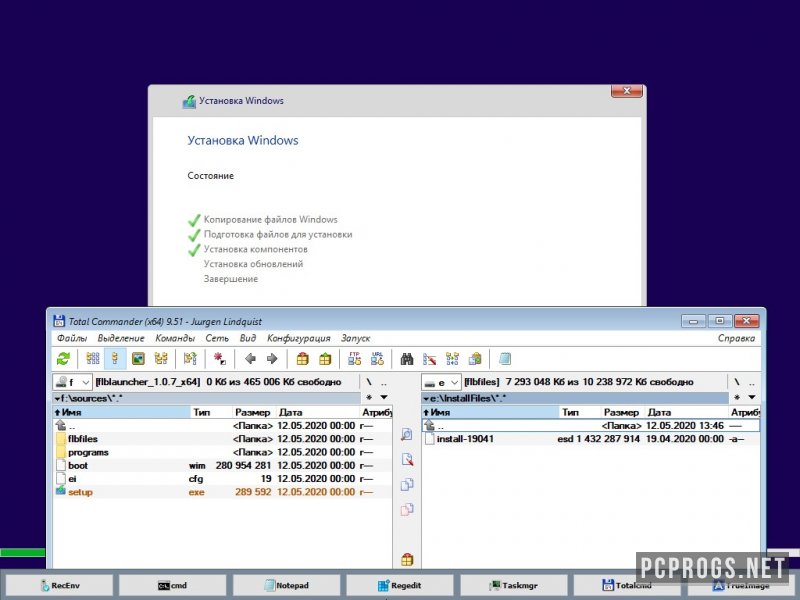Launch Regedit from the bottom bar

[x=400, y=585]
